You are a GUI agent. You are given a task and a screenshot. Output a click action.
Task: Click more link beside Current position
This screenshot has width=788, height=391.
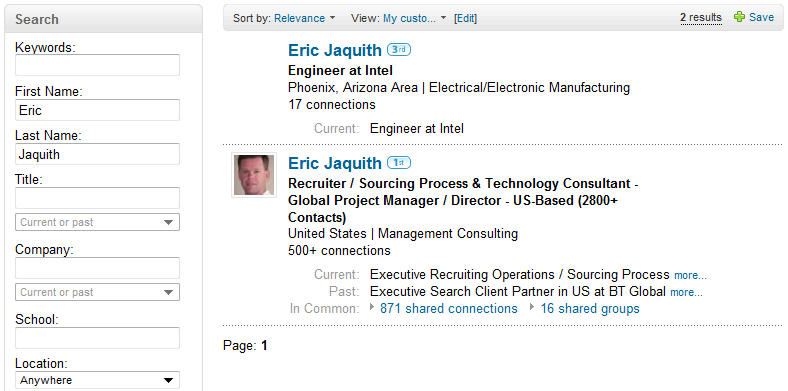coord(691,275)
